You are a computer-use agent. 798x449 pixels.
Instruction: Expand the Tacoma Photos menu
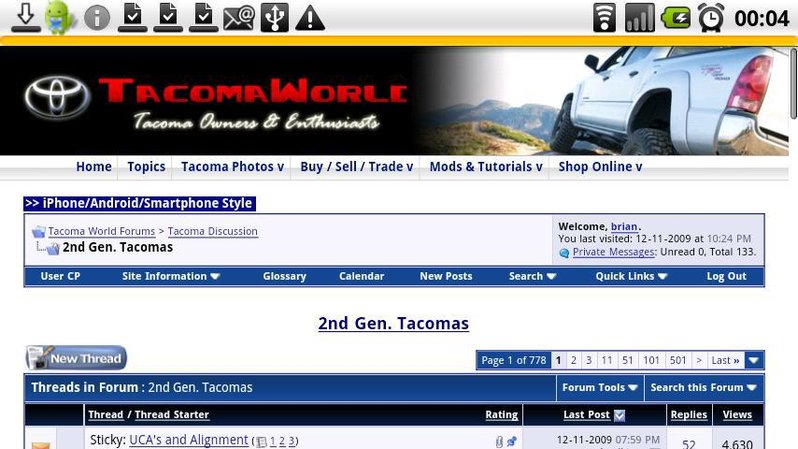click(232, 167)
